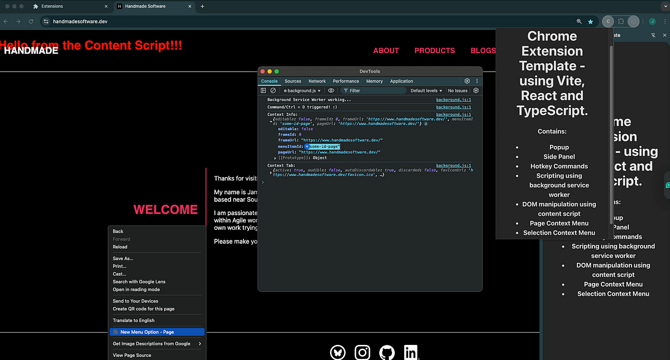
Task: Open the DevTools settings gear
Action: point(467,81)
